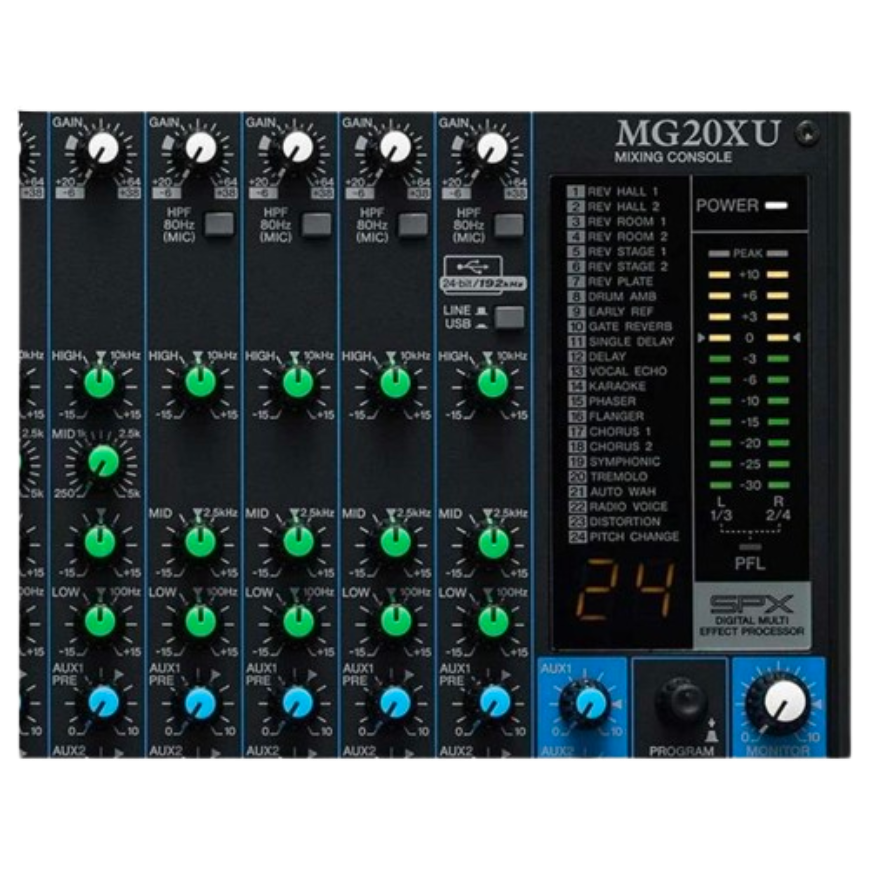Click the left arrow marker beside the 0 meter LED
The image size is (870, 870).
click(x=701, y=337)
